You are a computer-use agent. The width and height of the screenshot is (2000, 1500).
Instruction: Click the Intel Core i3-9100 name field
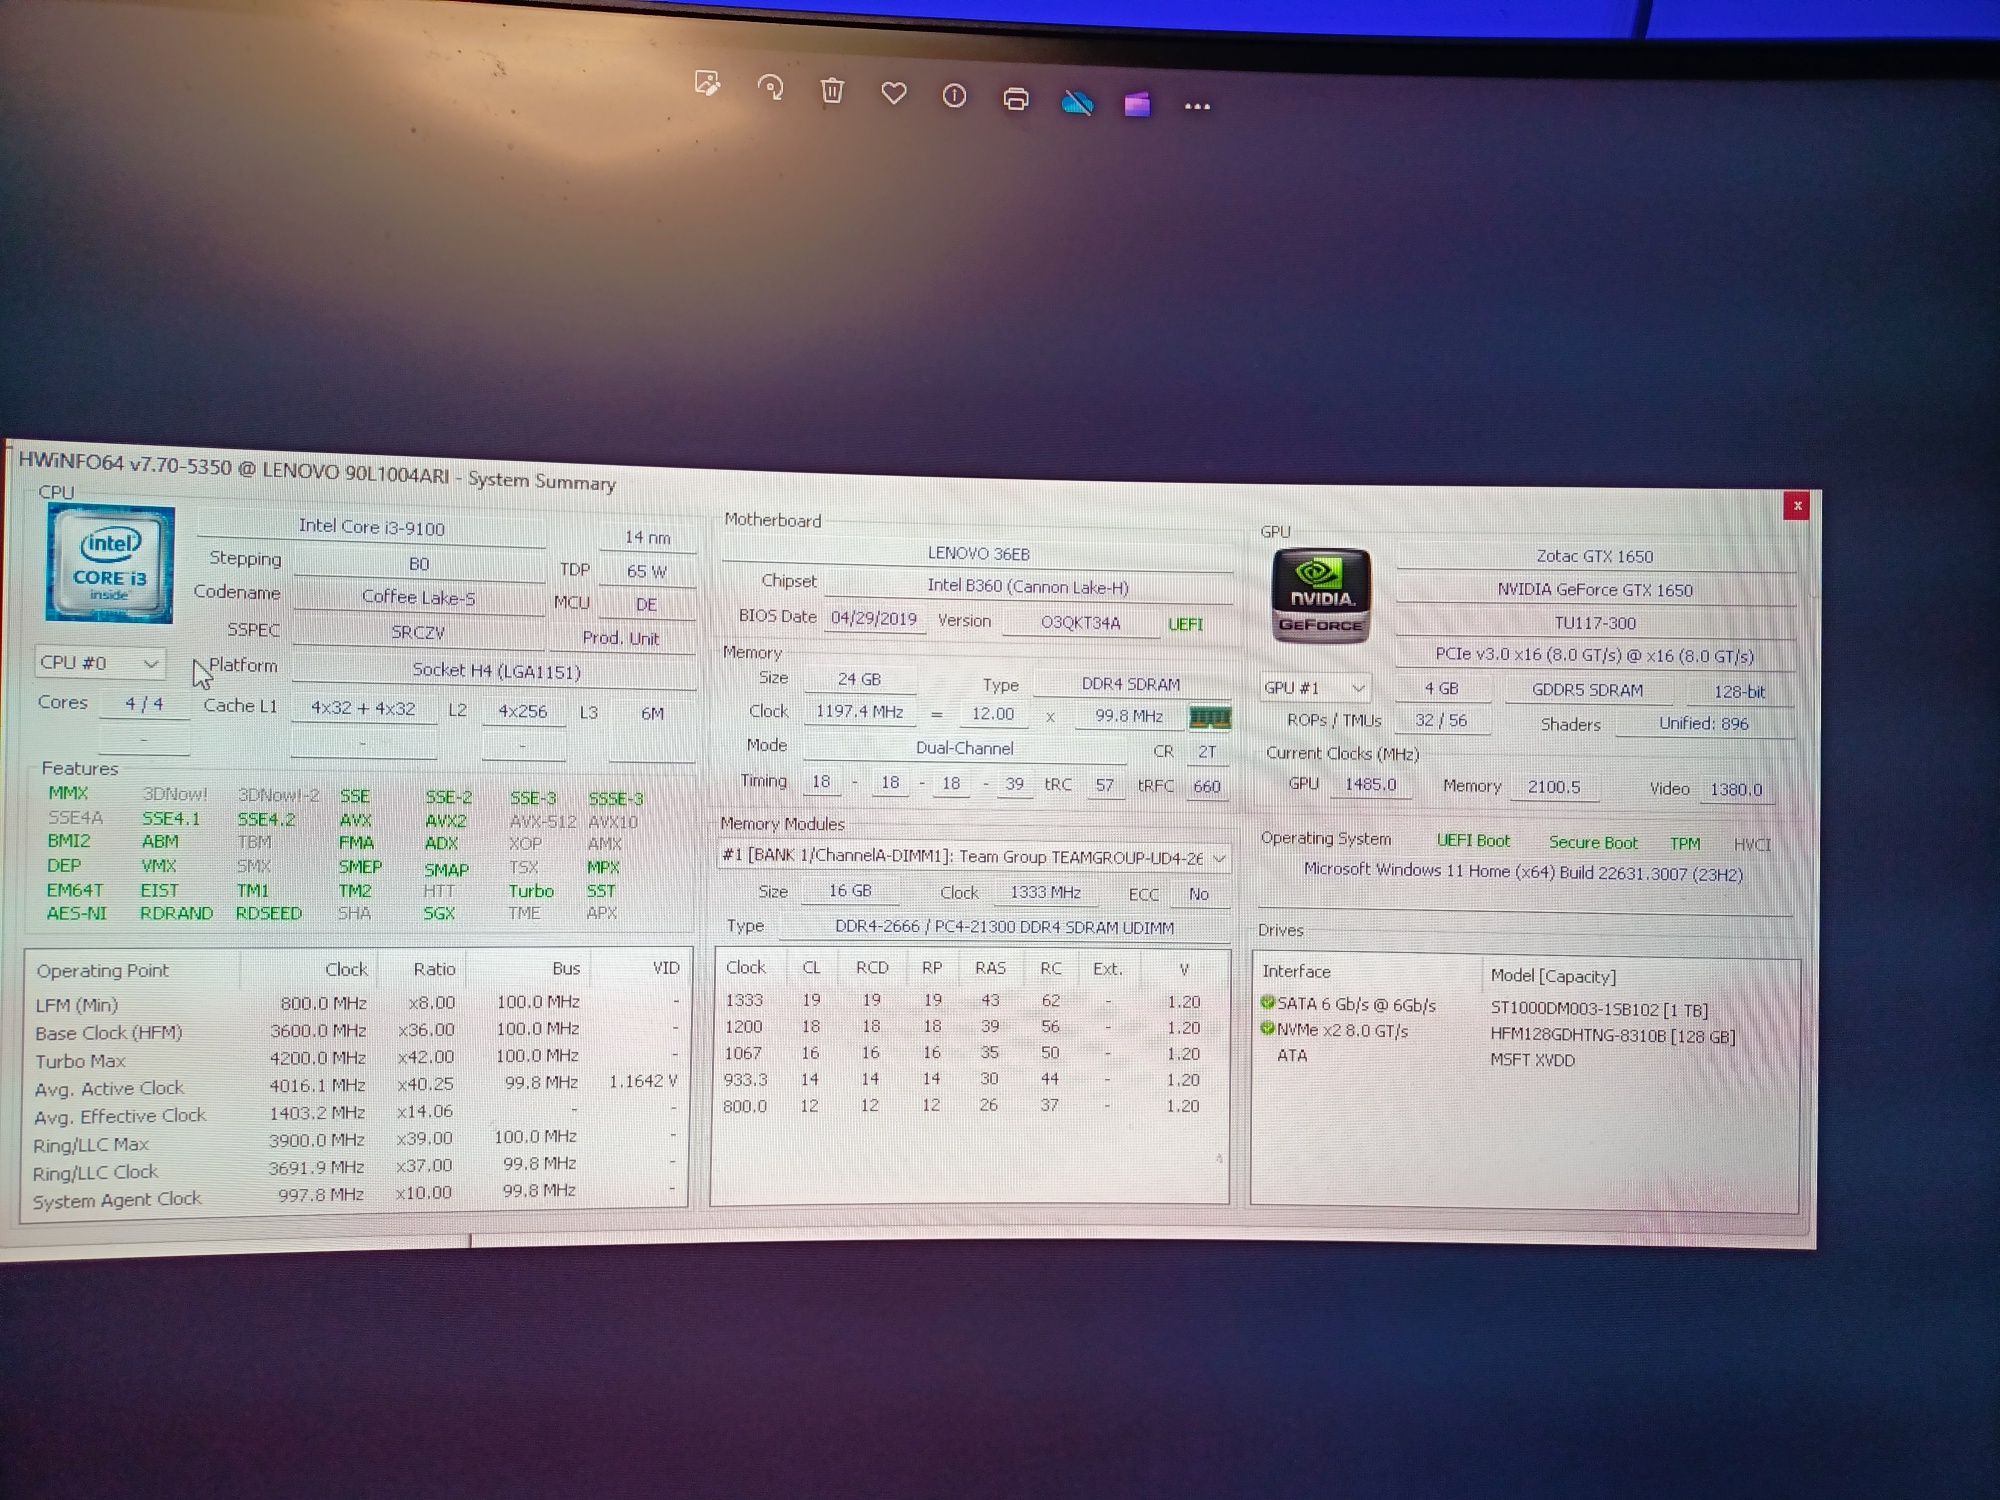[371, 527]
